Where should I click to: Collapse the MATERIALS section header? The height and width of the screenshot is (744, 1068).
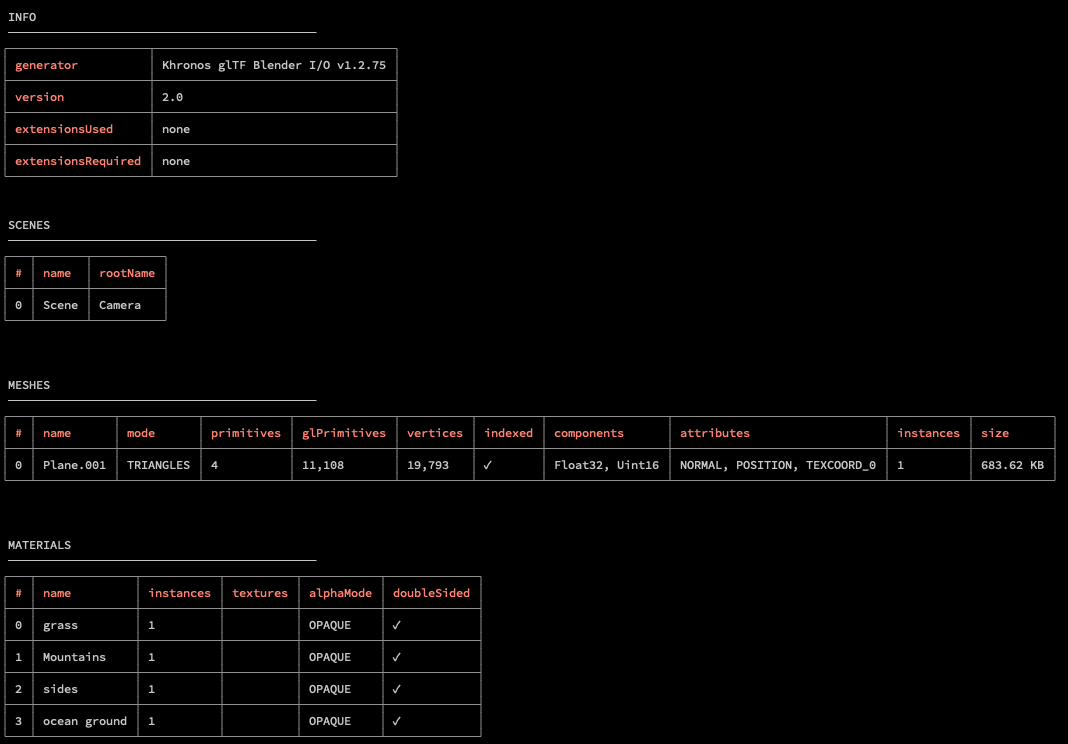[39, 545]
